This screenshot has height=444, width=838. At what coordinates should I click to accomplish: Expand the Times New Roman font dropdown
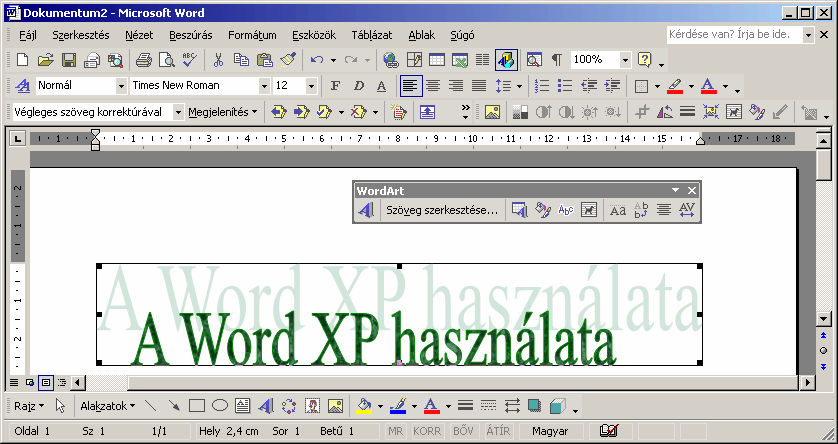pyautogui.click(x=264, y=85)
